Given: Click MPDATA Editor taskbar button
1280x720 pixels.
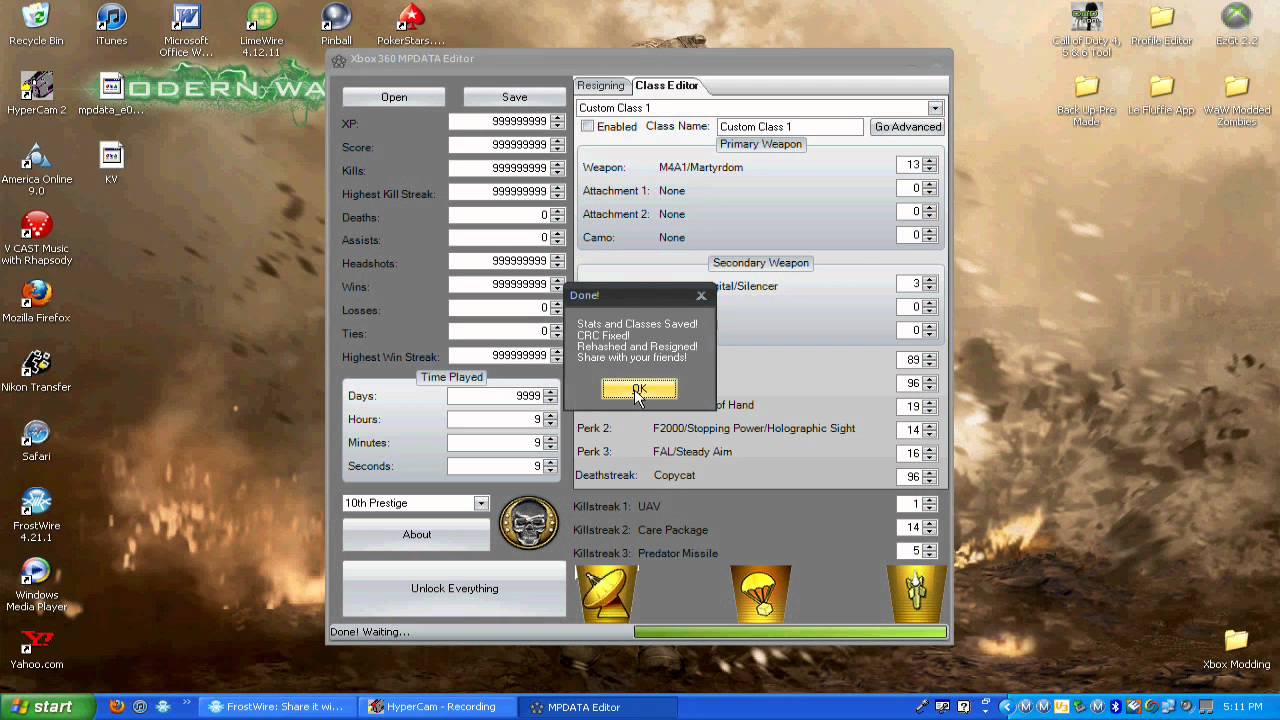Looking at the screenshot, I should coord(597,707).
